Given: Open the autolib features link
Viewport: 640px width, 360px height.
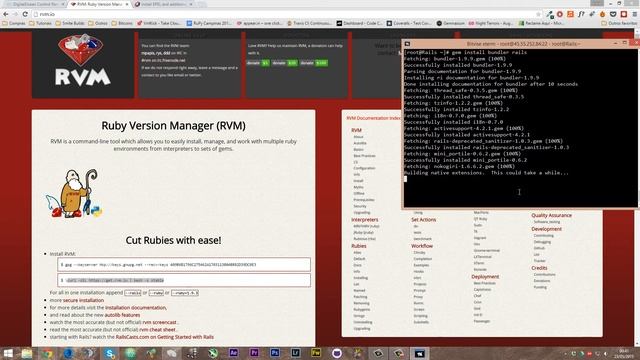Looking at the screenshot, I should pos(122,315).
